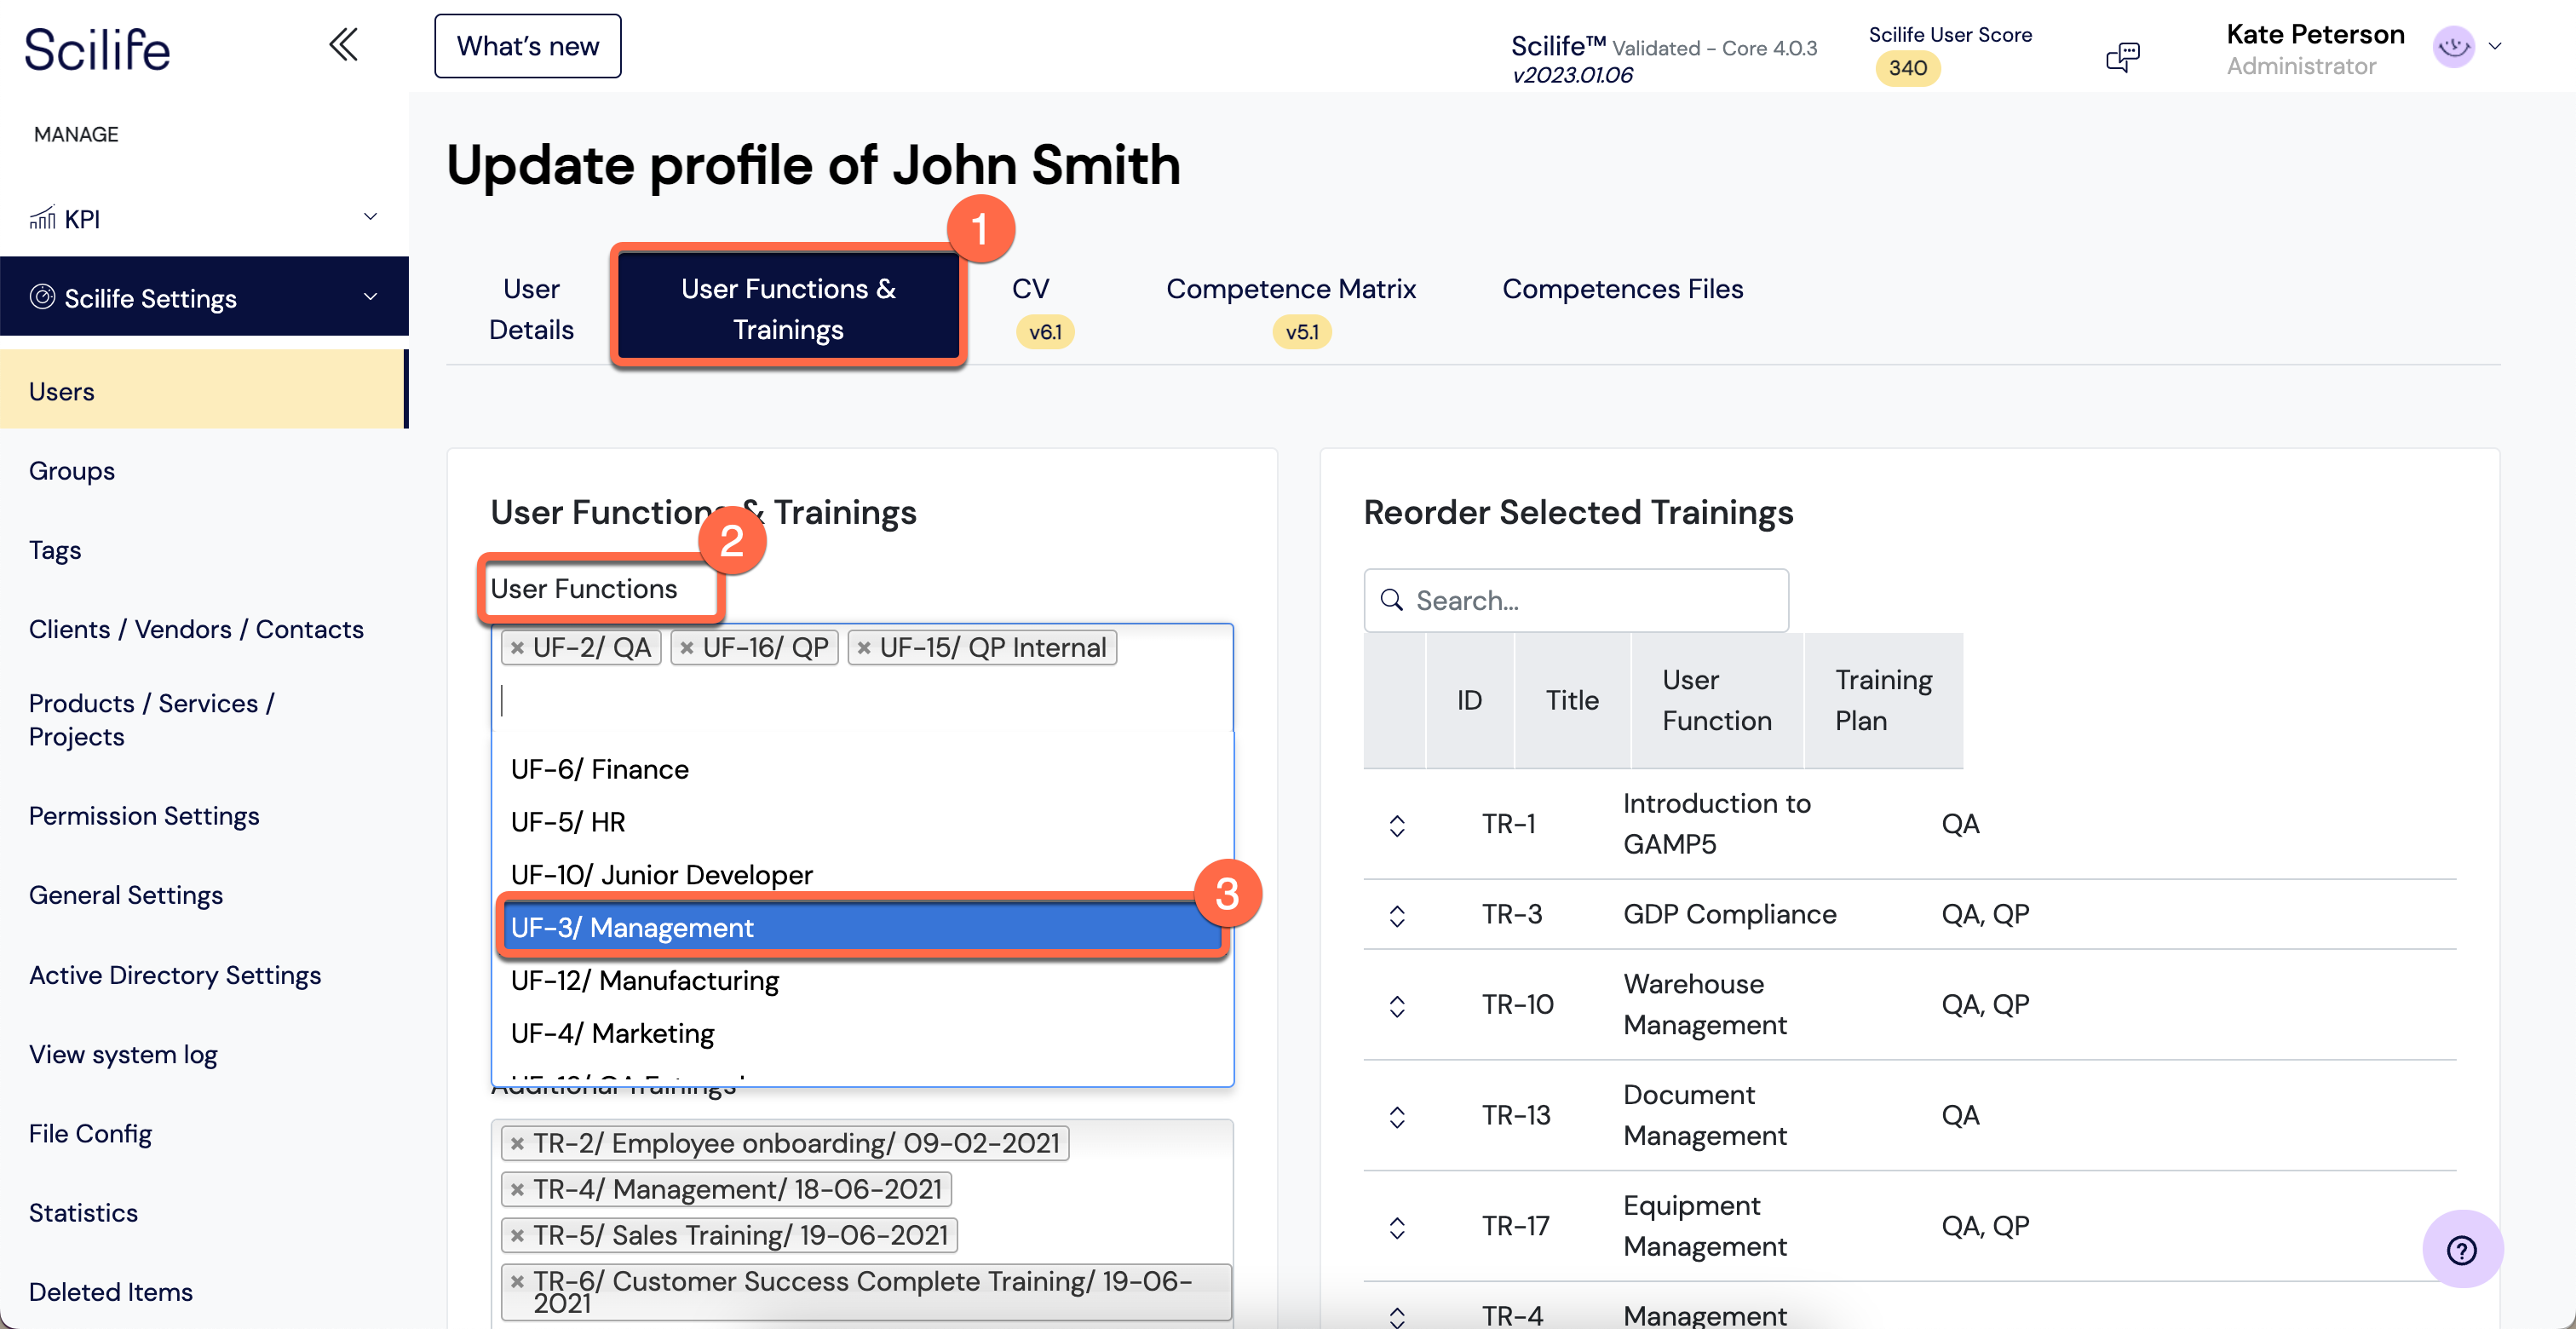This screenshot has width=2576, height=1329.
Task: Open Users in the sidebar
Action: click(203, 391)
